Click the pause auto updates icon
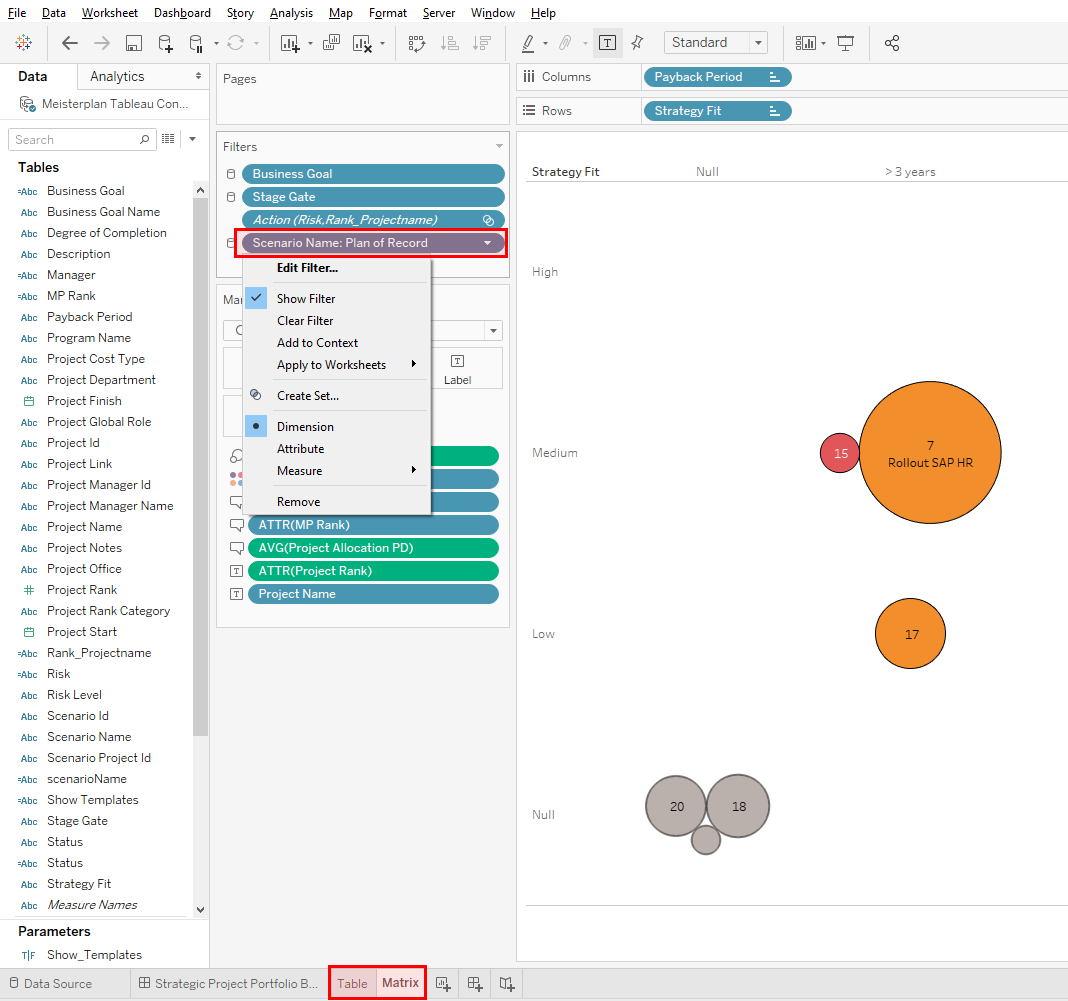This screenshot has width=1068, height=1001. (196, 44)
